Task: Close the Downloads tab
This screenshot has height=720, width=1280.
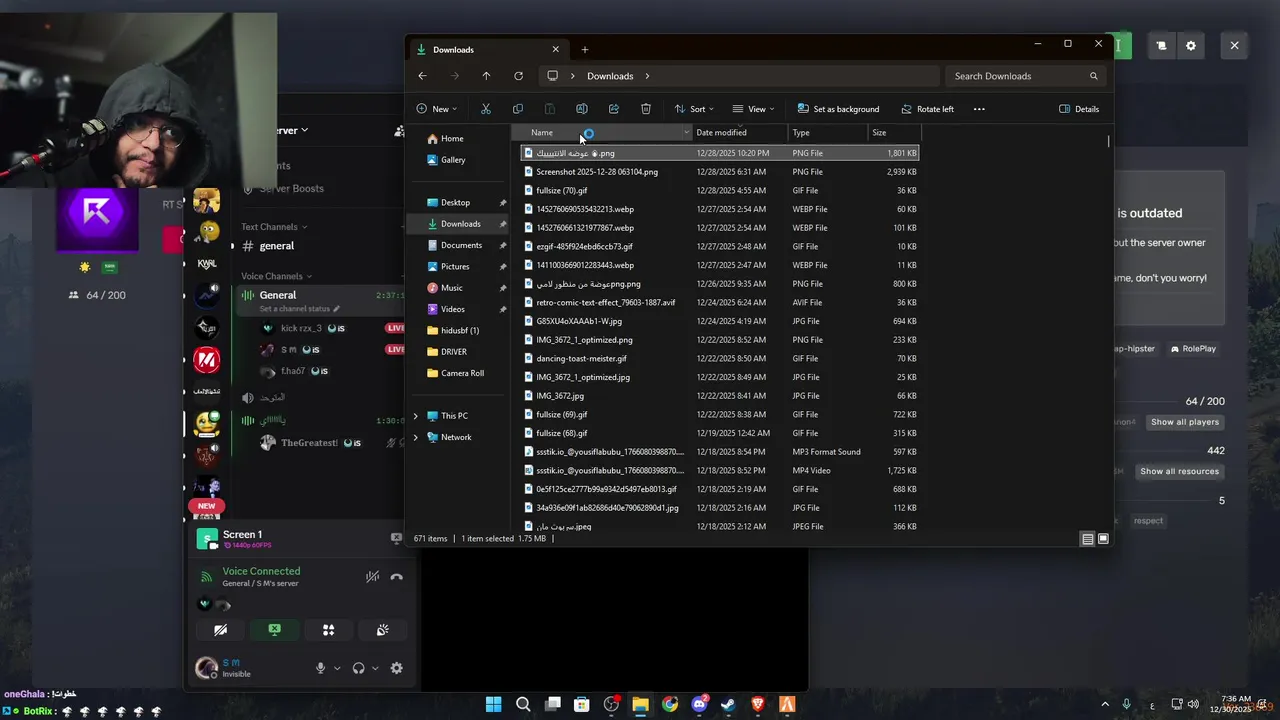Action: tap(556, 50)
